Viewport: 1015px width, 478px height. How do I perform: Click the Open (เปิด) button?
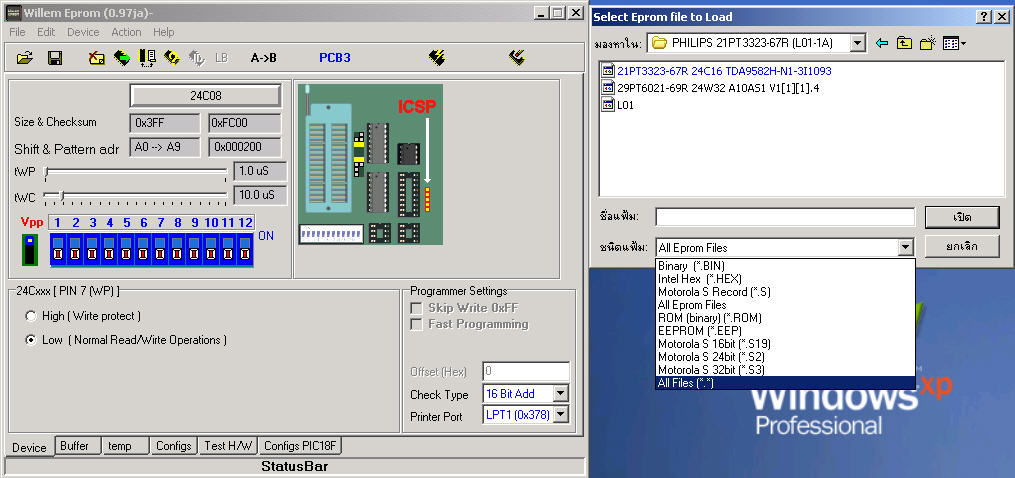pos(962,217)
